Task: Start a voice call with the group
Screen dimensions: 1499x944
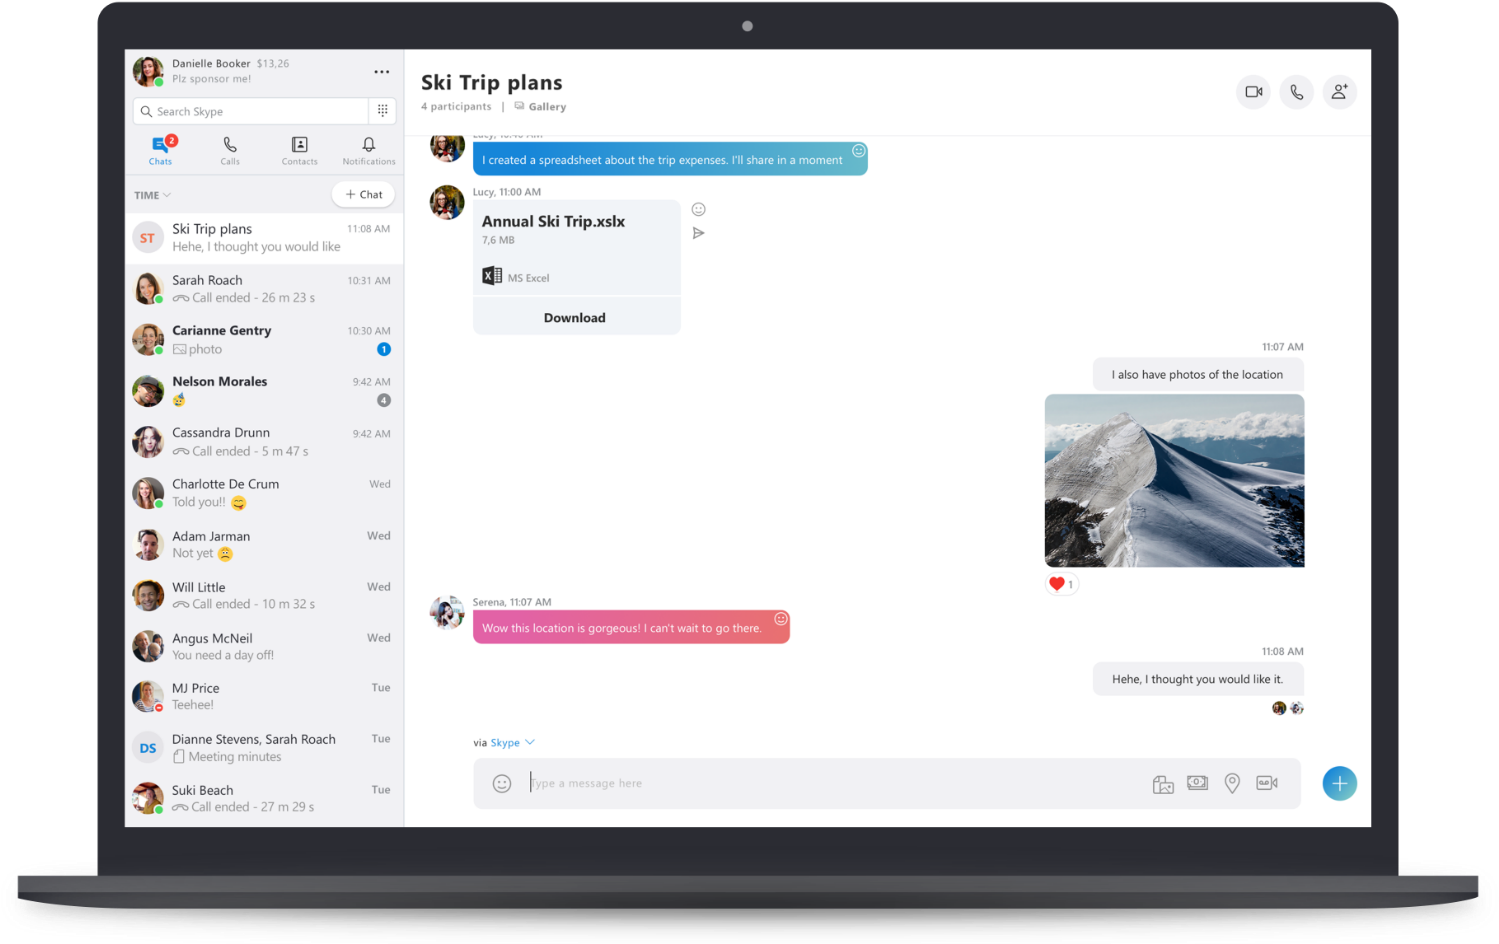Action: point(1296,91)
